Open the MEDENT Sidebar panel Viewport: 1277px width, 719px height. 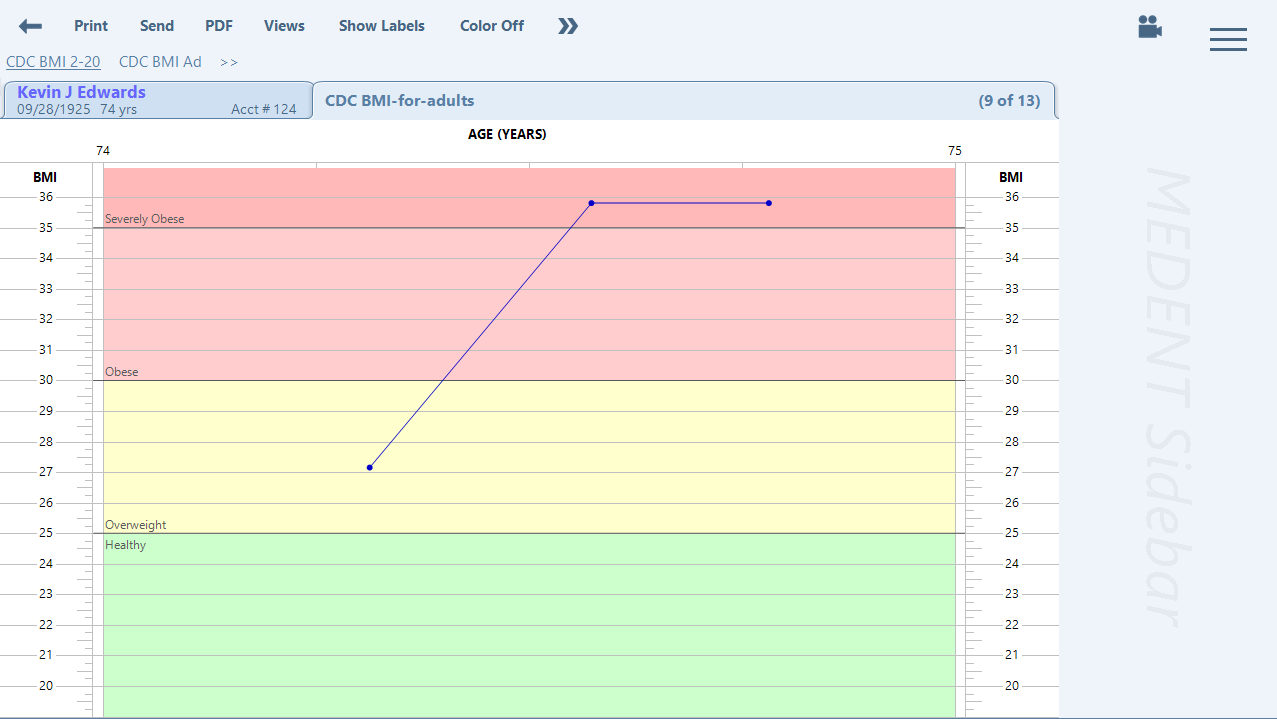[x=1167, y=398]
